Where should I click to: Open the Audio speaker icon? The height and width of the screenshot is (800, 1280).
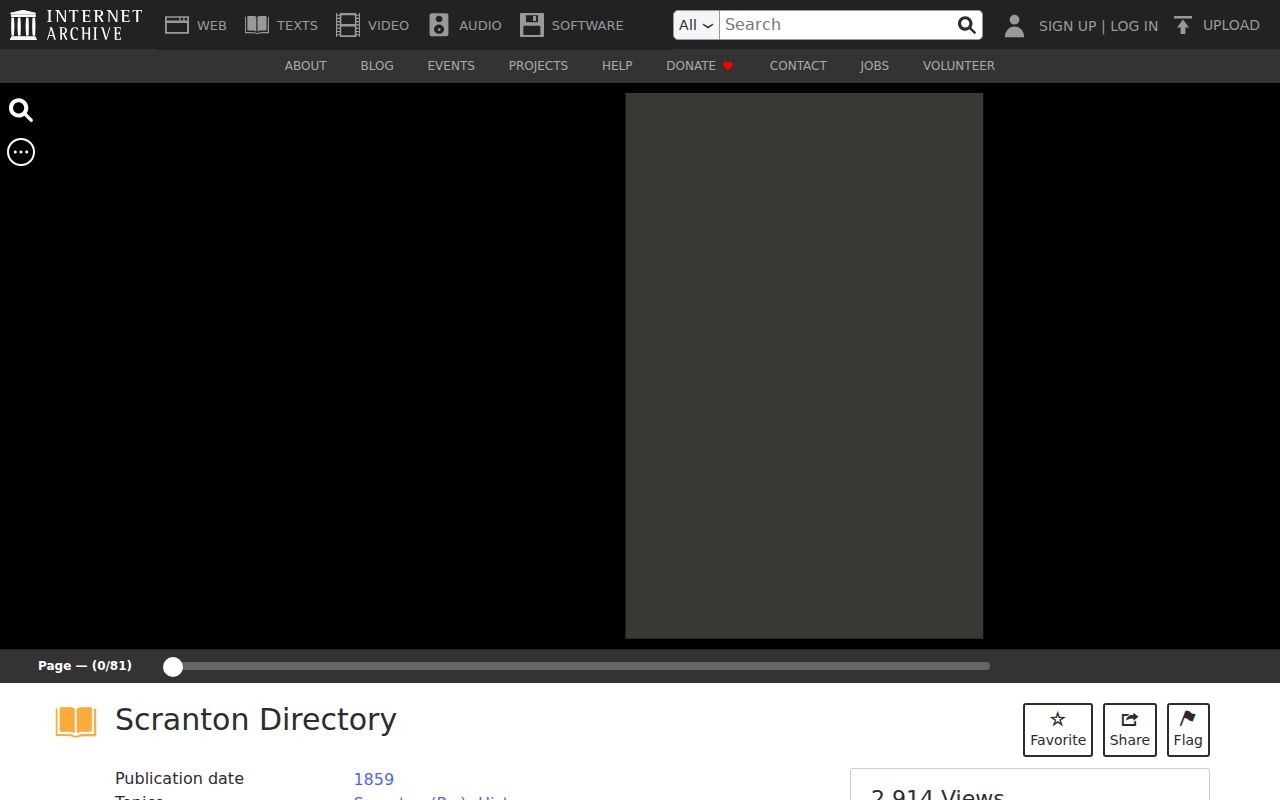coord(439,25)
